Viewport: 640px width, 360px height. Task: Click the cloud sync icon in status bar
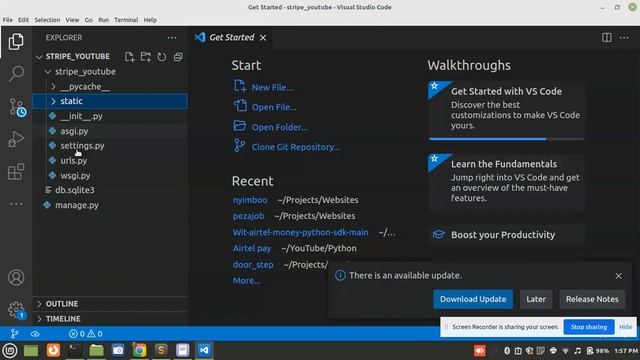(x=35, y=334)
